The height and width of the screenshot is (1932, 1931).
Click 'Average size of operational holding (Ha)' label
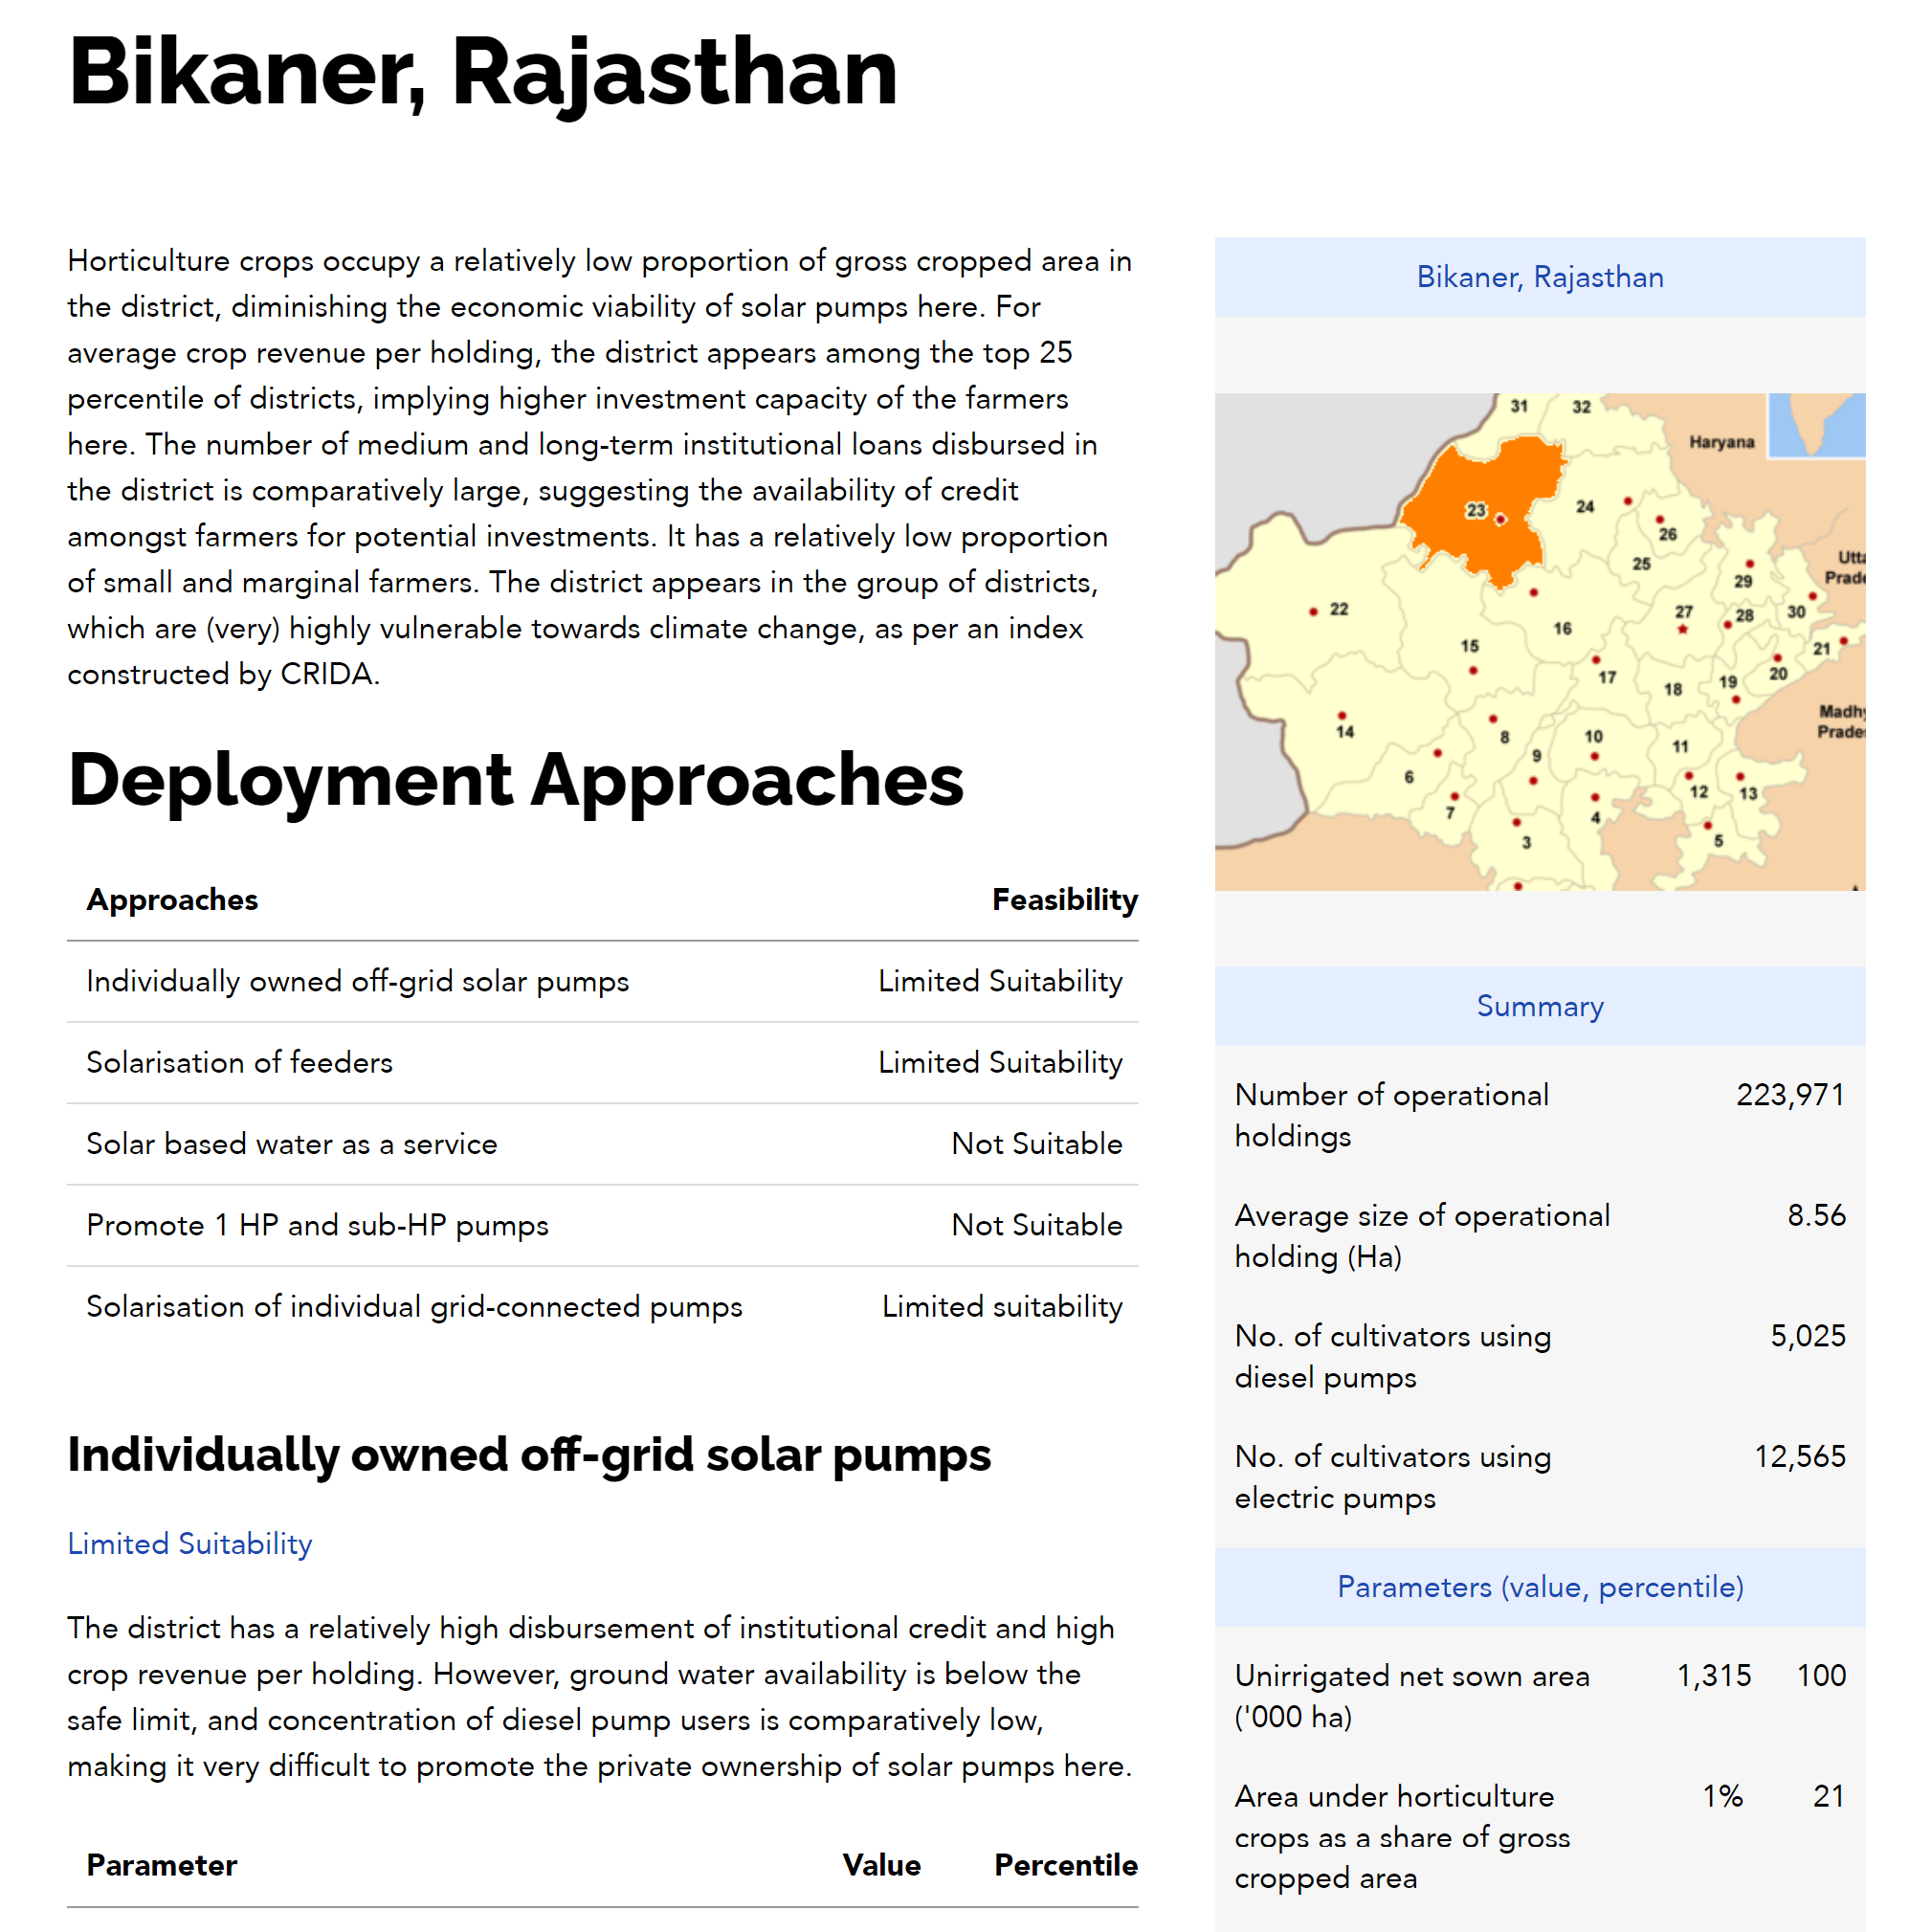click(1422, 1235)
